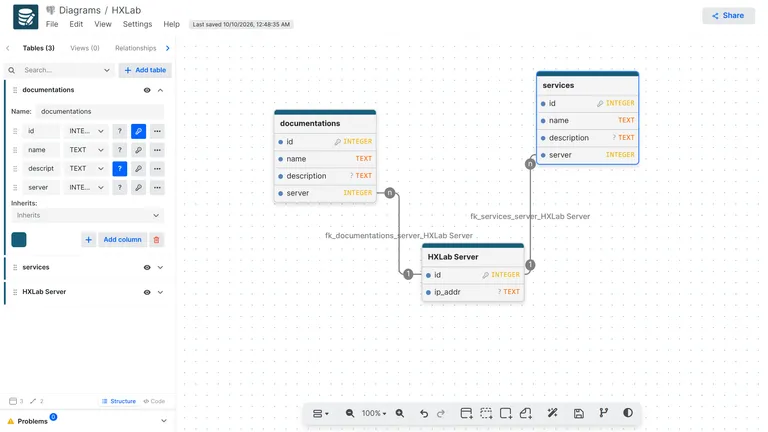Toggle dark mode contrast icon
The height and width of the screenshot is (432, 768).
[628, 413]
